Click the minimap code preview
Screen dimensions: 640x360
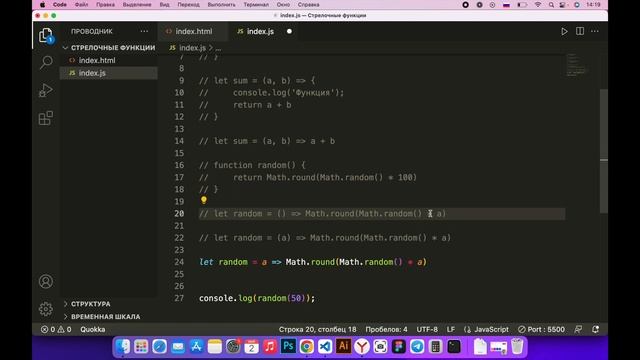576,65
